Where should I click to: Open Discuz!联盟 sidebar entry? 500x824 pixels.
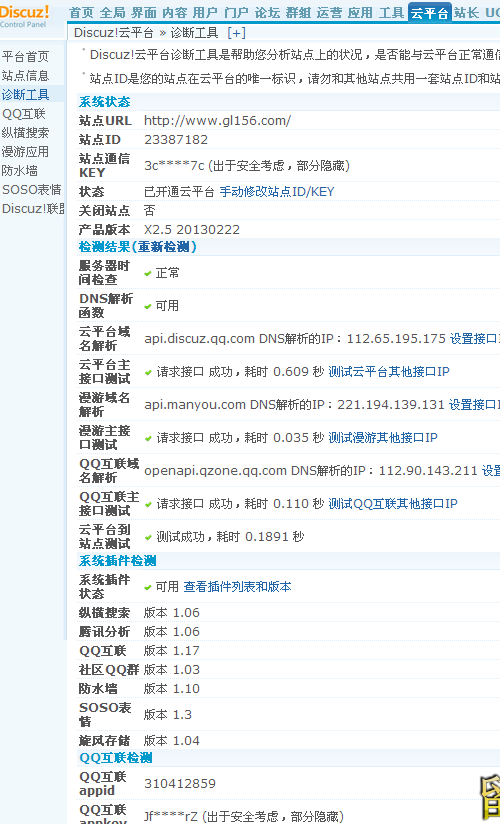[x=33, y=209]
